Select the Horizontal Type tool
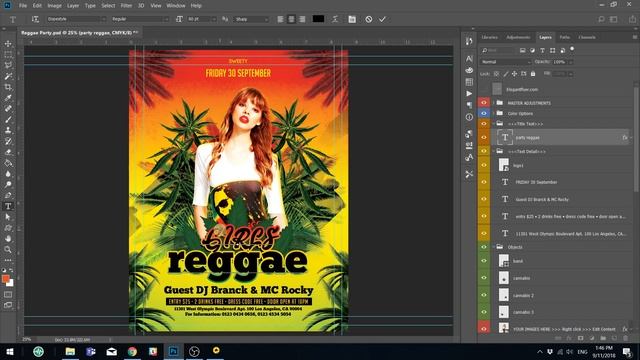The height and width of the screenshot is (360, 640). point(8,206)
